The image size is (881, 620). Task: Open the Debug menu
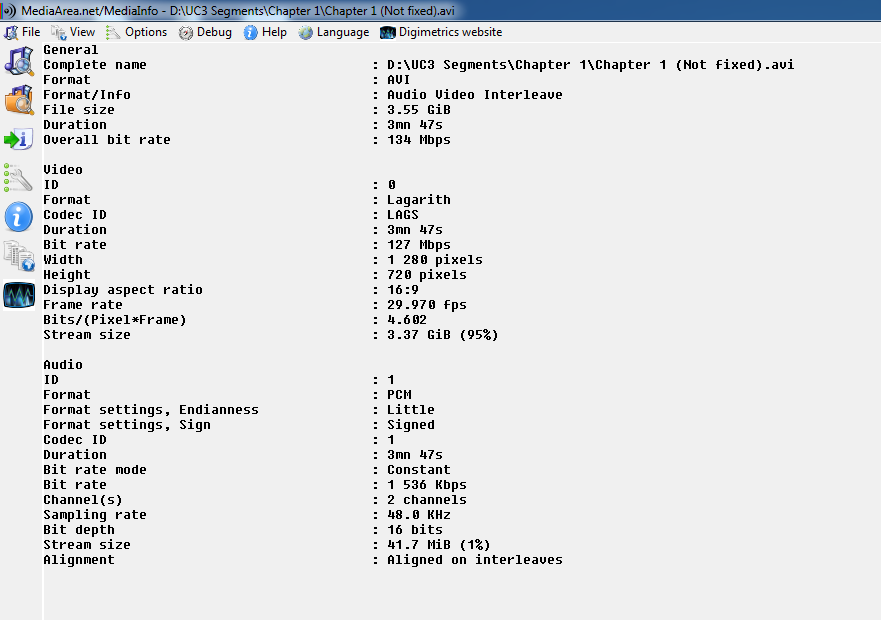tap(206, 32)
